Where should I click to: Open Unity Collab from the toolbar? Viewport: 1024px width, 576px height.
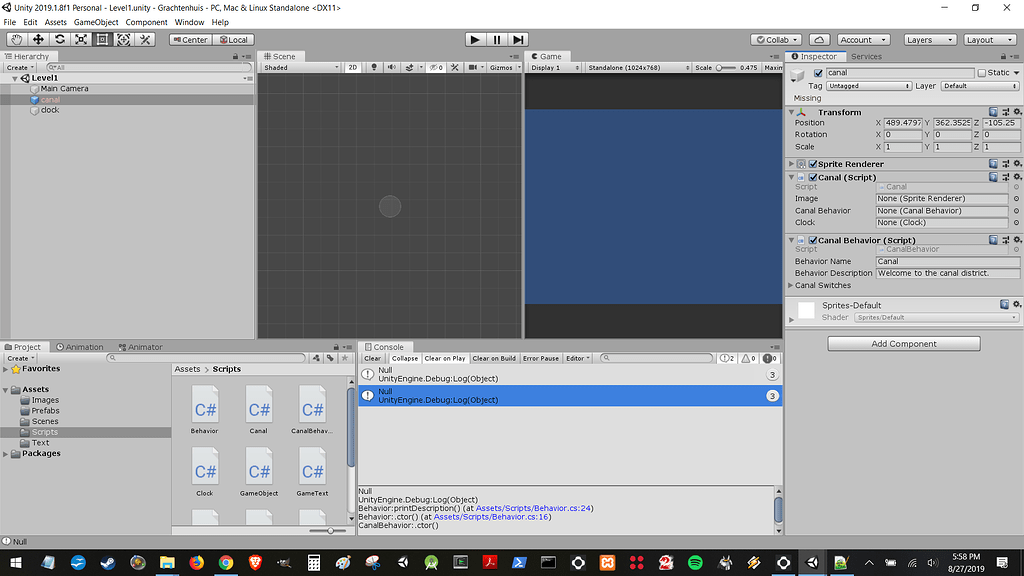tap(776, 39)
